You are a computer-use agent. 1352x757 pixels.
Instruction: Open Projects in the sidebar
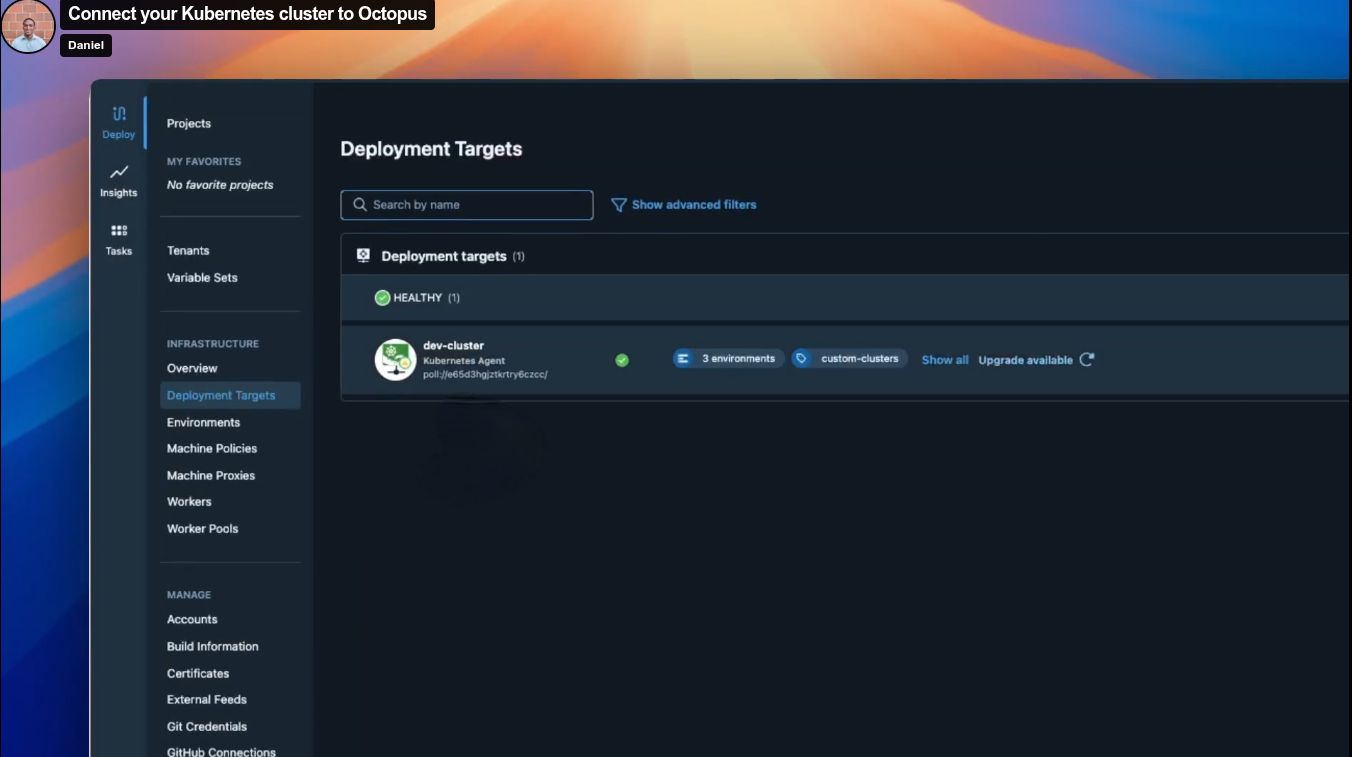click(189, 124)
